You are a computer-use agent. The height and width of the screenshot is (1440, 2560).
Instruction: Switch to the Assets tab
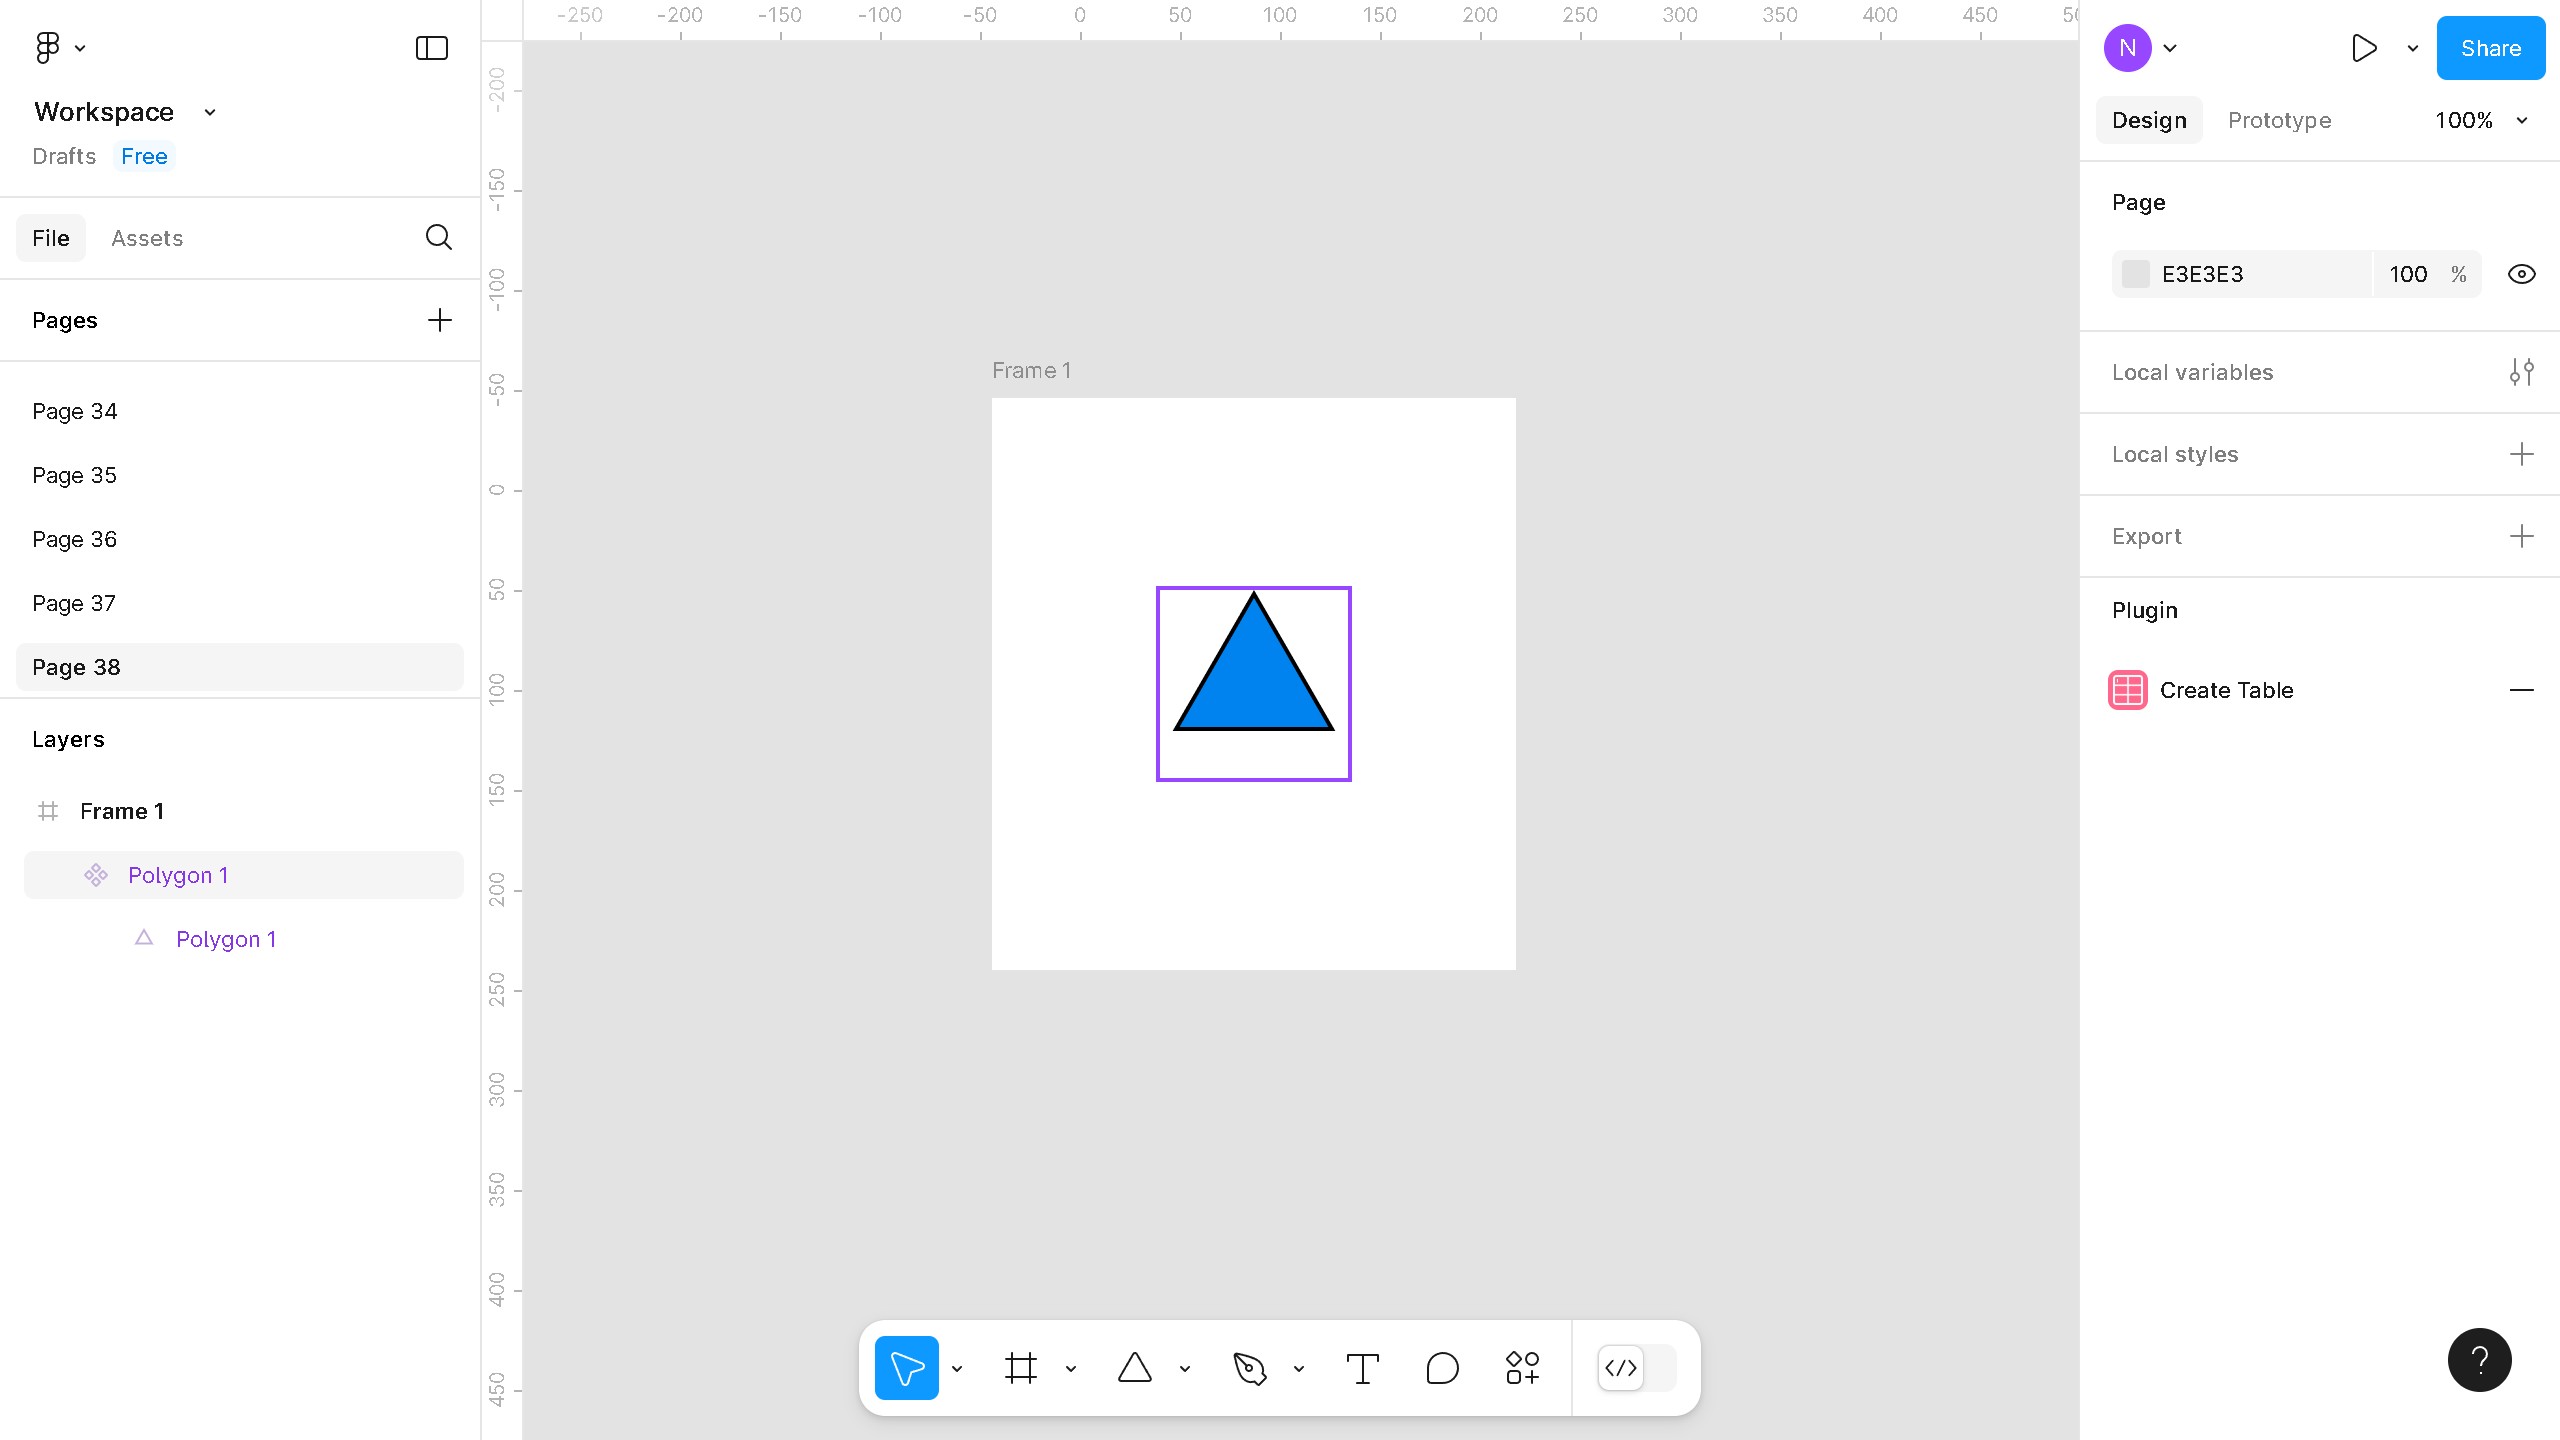point(147,238)
